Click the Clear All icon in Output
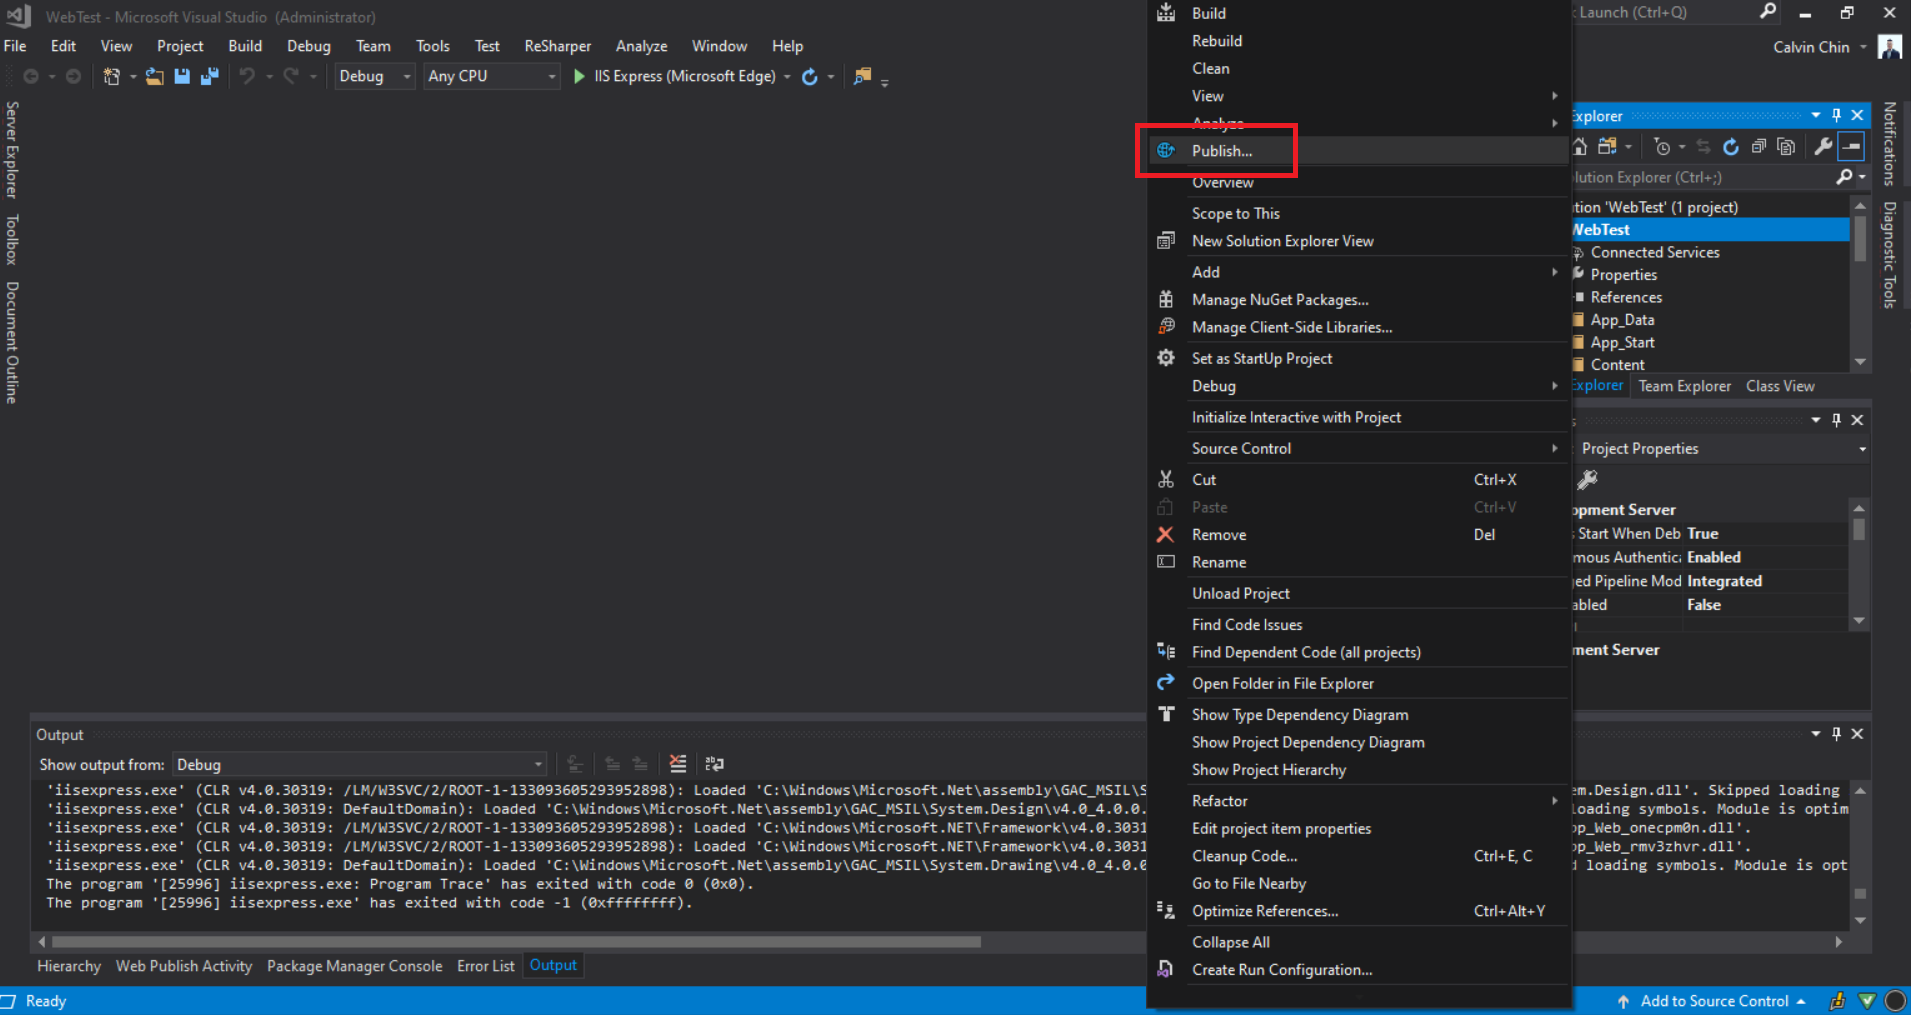The width and height of the screenshot is (1911, 1015). (x=678, y=764)
